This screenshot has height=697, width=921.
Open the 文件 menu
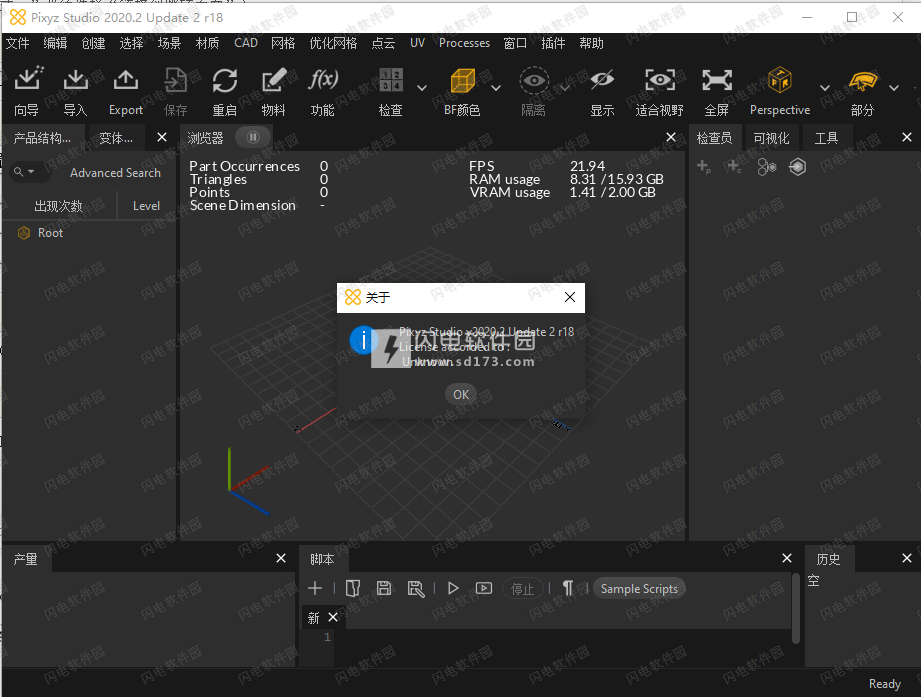coord(18,43)
